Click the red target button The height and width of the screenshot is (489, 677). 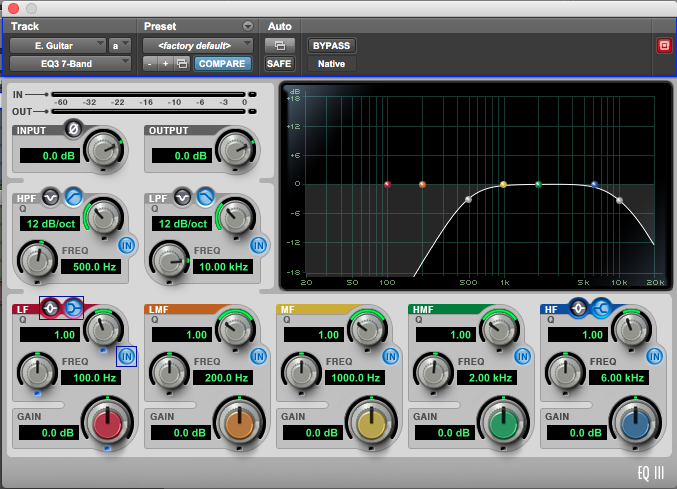(663, 45)
